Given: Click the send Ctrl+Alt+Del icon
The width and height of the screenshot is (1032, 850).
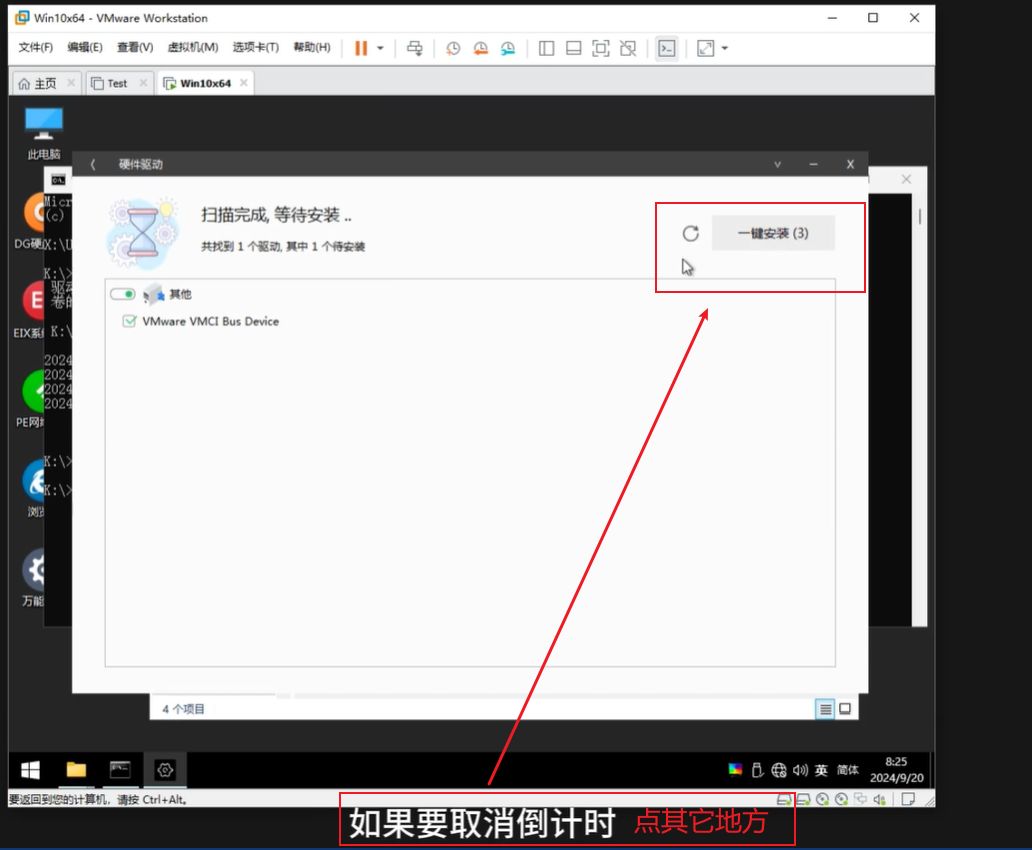Looking at the screenshot, I should click(415, 48).
